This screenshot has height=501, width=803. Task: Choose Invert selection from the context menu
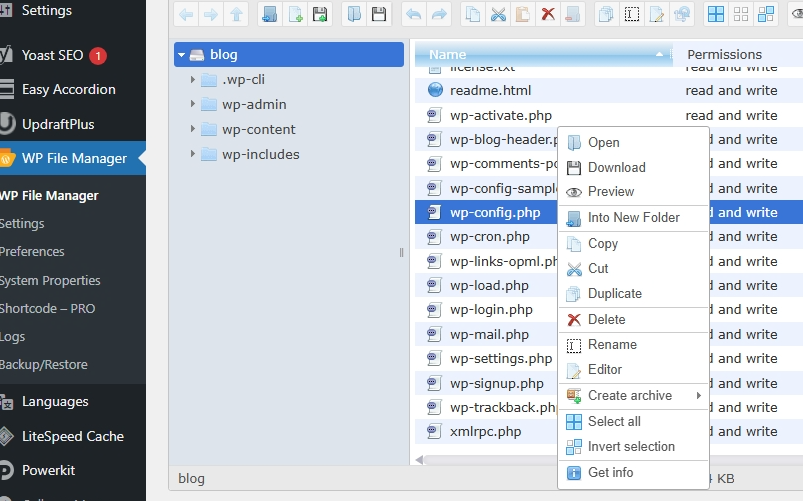pos(633,447)
